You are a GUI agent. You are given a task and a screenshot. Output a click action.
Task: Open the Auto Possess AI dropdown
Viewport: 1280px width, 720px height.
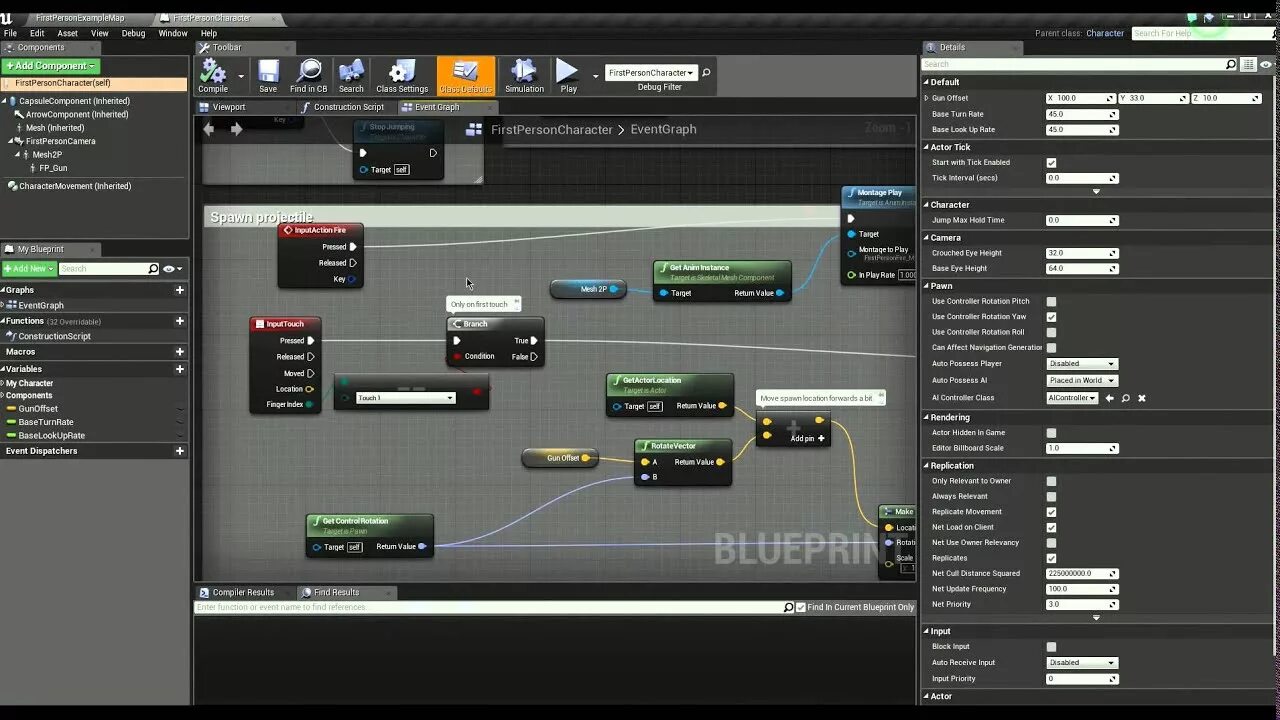[1082, 380]
